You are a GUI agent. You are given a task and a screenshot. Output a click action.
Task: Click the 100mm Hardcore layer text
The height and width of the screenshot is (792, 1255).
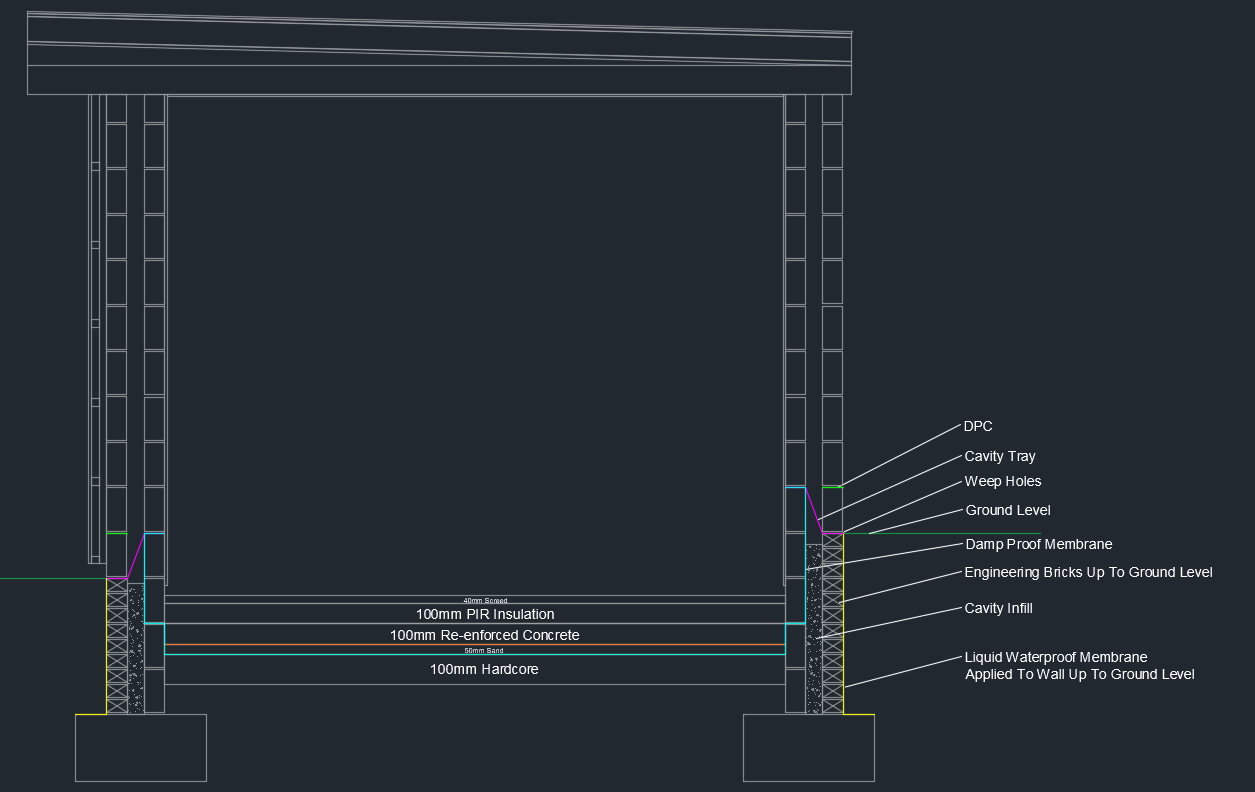tap(484, 669)
